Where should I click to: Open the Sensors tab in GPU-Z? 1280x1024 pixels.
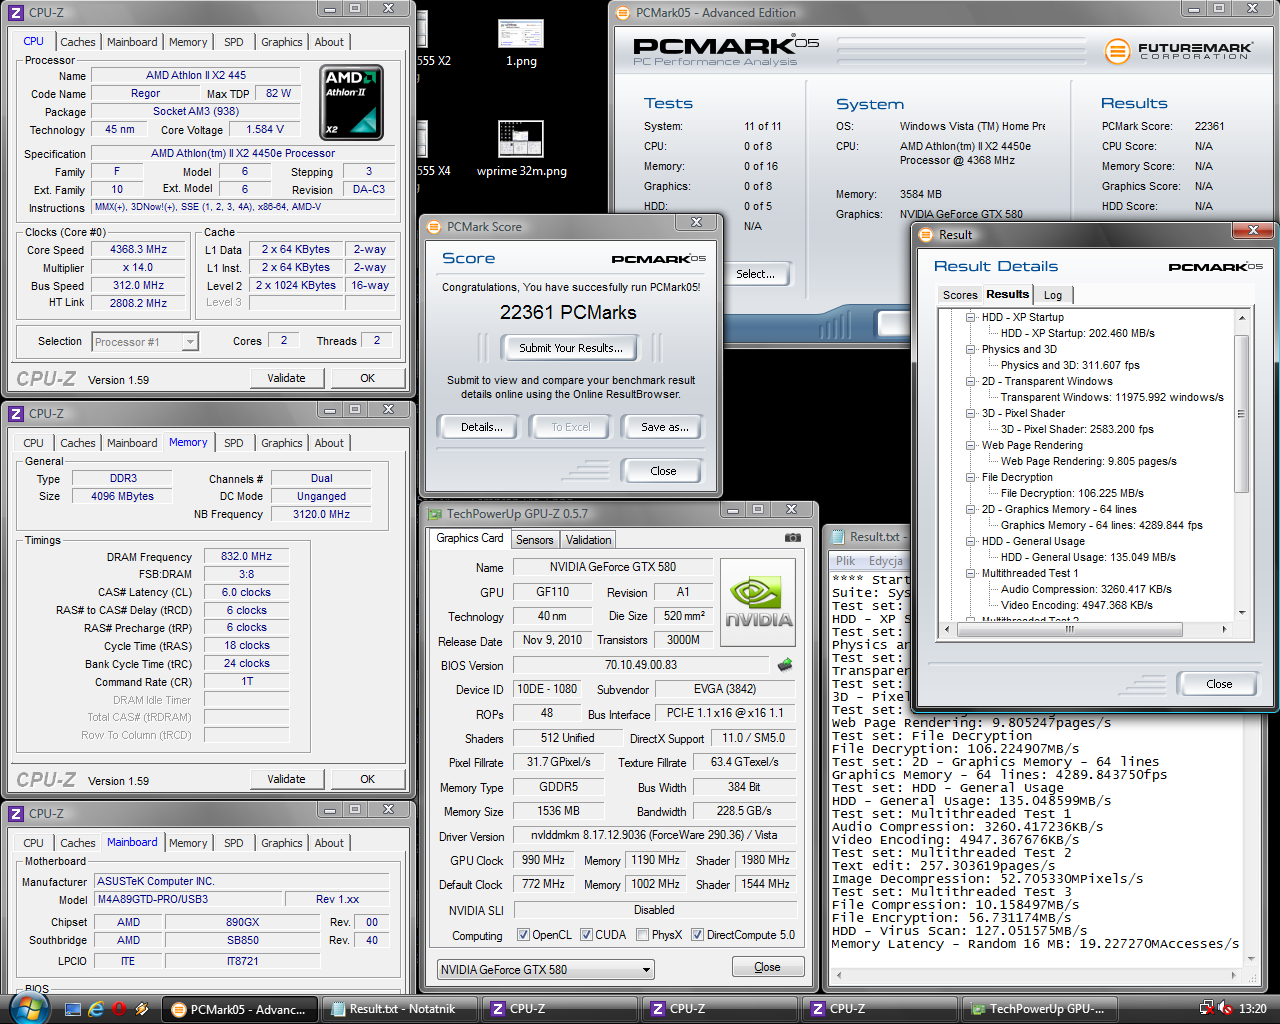[x=535, y=540]
